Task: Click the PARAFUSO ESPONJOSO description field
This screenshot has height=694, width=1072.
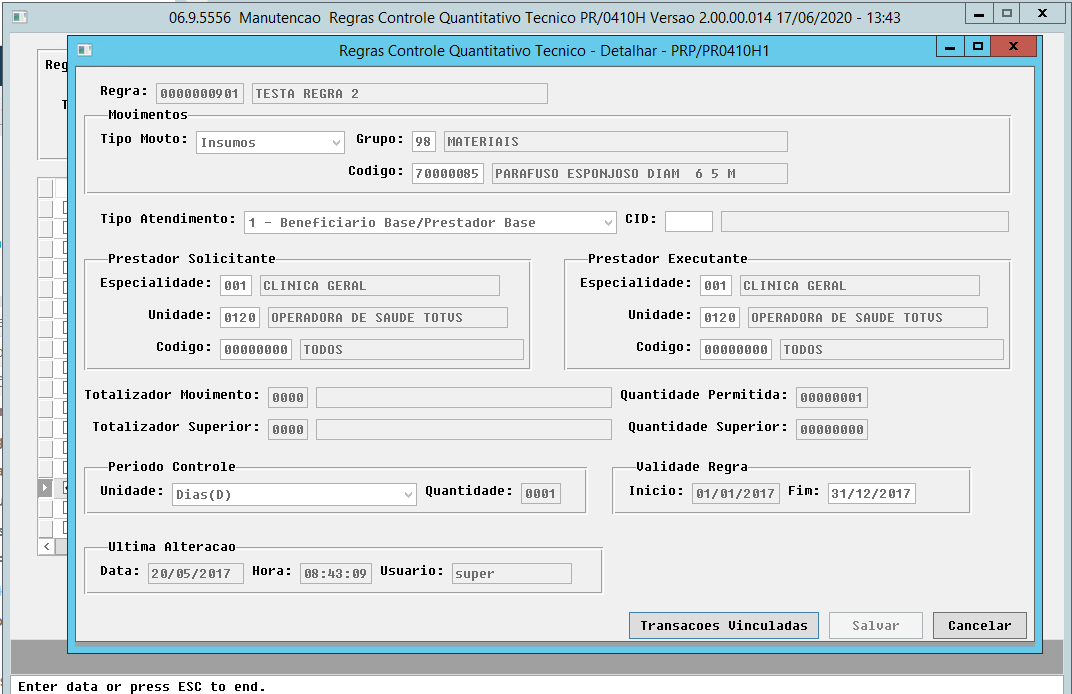Action: point(640,174)
